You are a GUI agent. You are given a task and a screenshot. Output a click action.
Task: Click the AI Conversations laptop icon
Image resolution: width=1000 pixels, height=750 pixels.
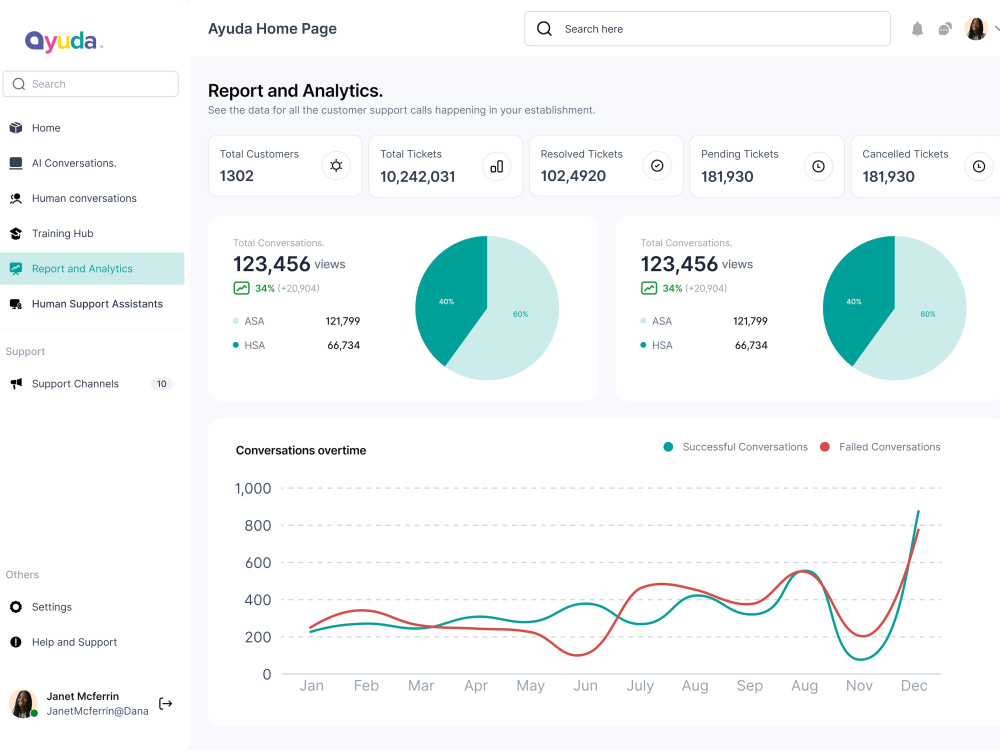[16, 163]
